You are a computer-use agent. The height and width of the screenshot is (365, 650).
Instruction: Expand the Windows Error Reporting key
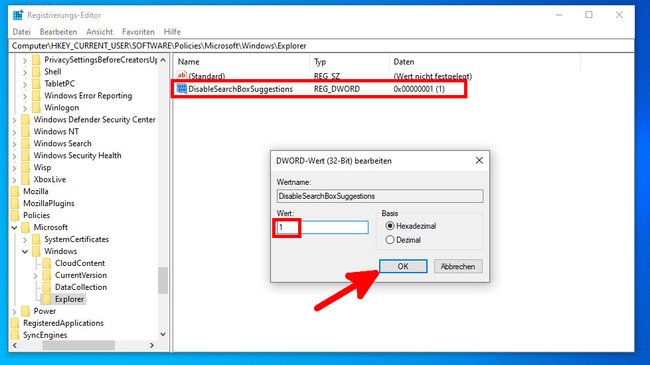pos(25,96)
